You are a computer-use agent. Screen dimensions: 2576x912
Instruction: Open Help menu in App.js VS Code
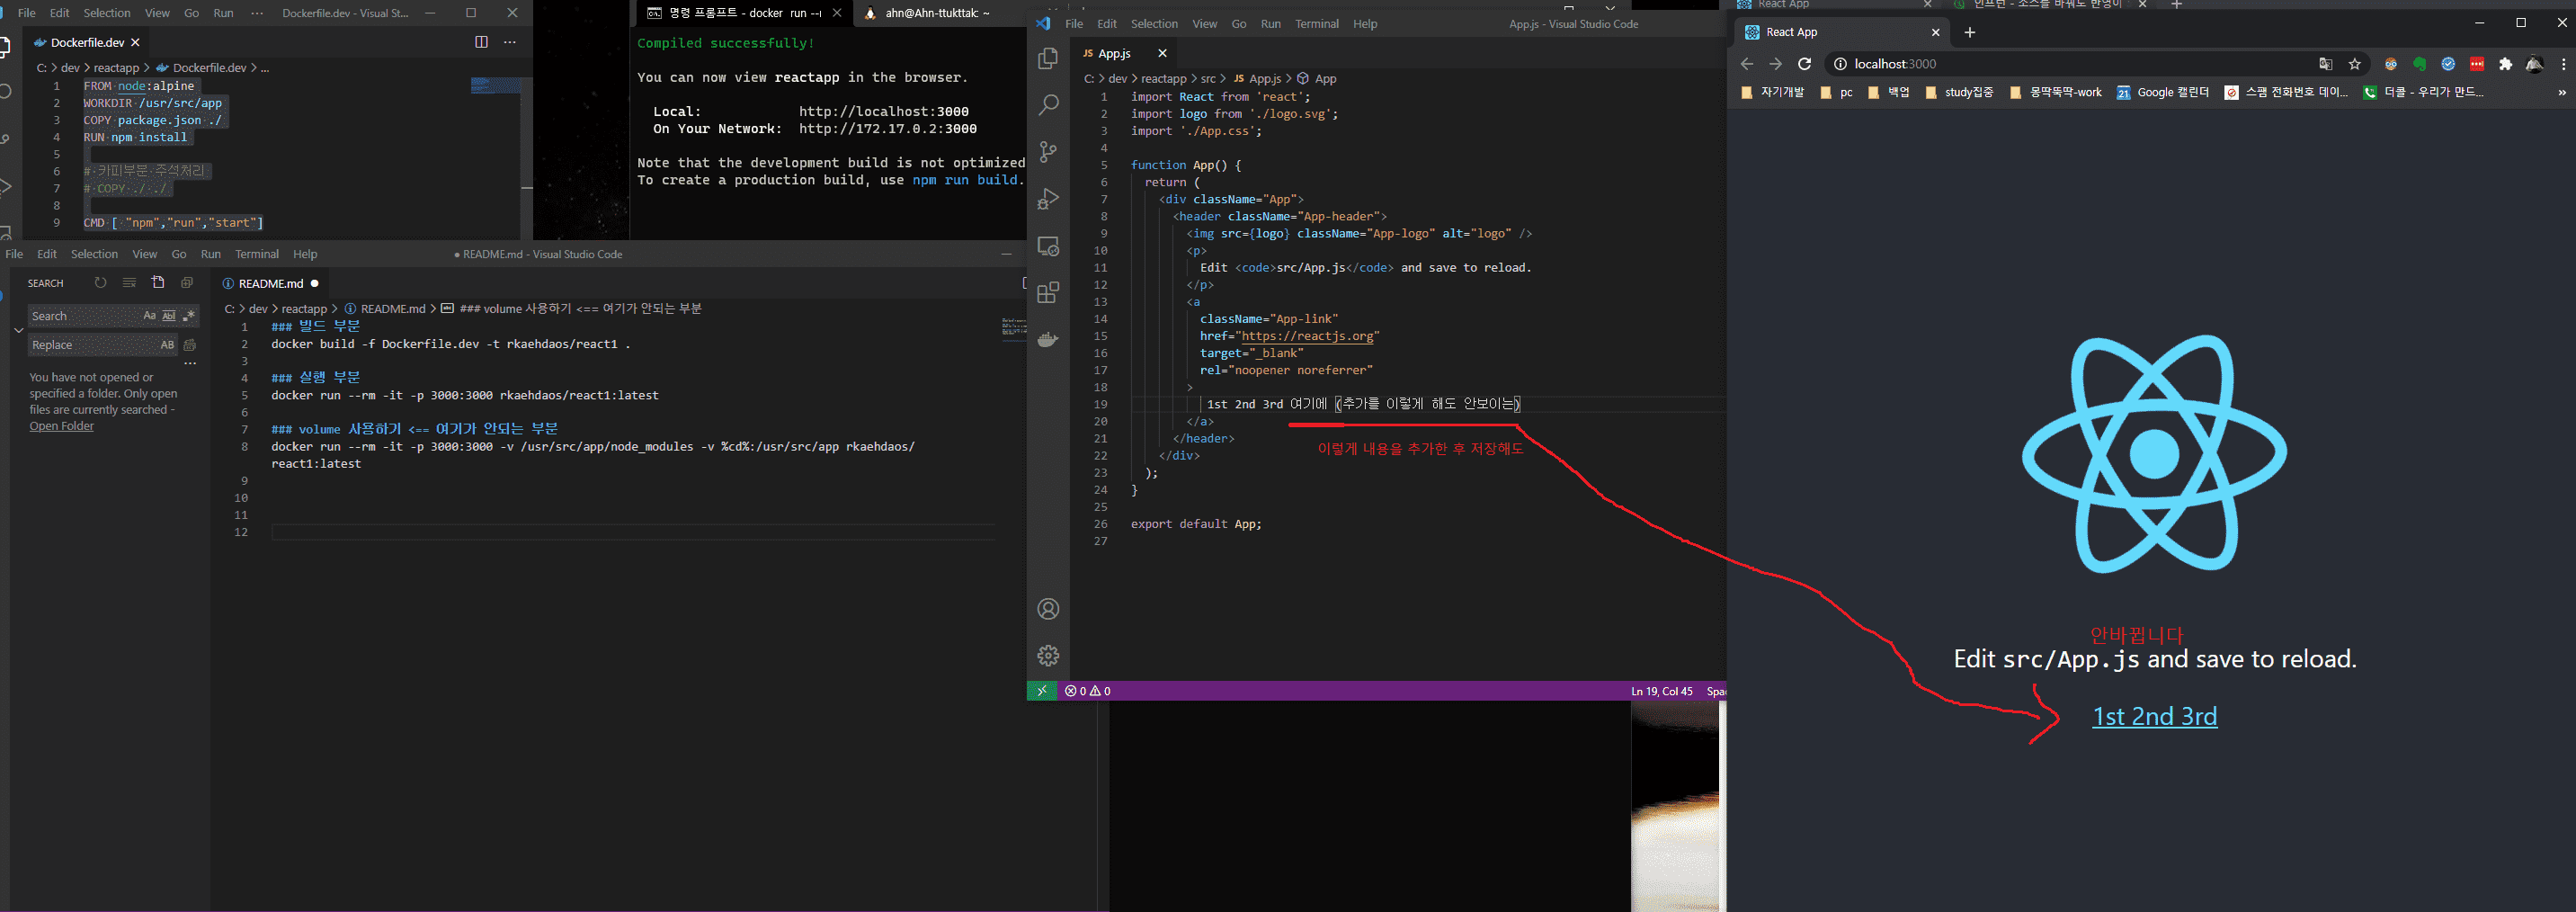click(1365, 24)
